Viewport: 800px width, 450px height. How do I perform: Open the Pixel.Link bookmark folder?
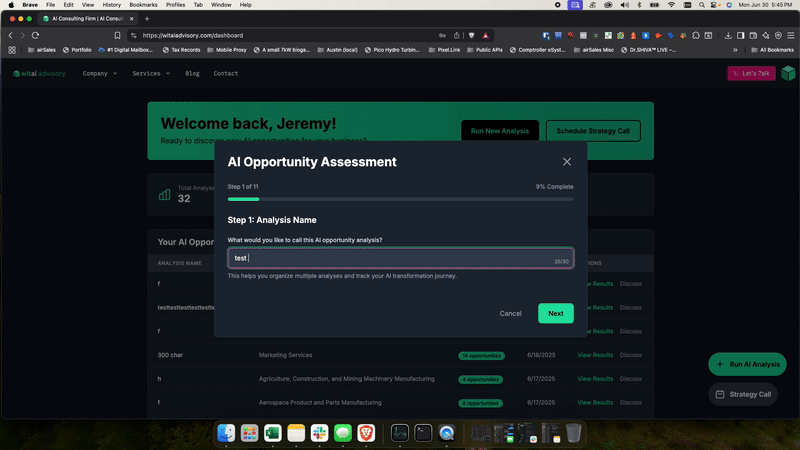pos(444,50)
